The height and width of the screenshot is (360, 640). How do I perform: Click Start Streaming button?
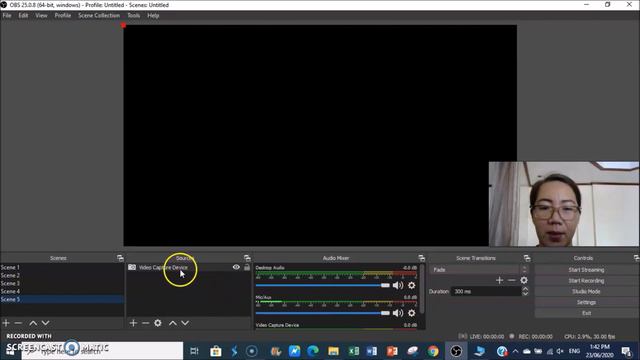[x=586, y=270]
